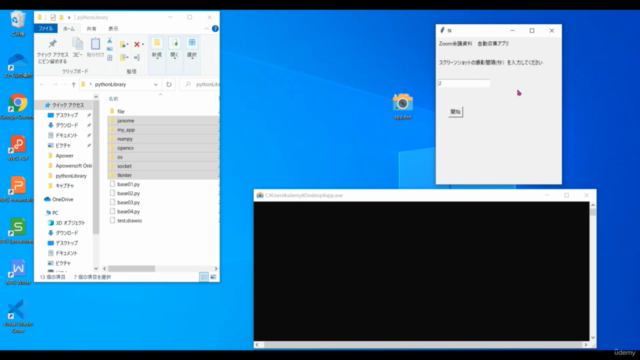
Task: Open Apower folder in navigation pane
Action: point(64,156)
